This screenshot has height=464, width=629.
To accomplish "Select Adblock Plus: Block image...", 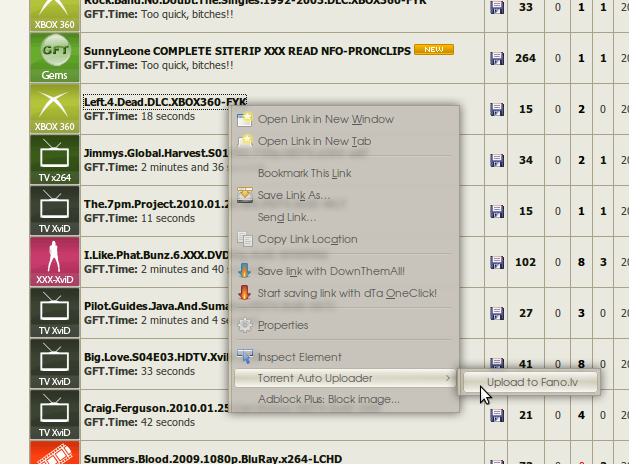I will point(345,399).
